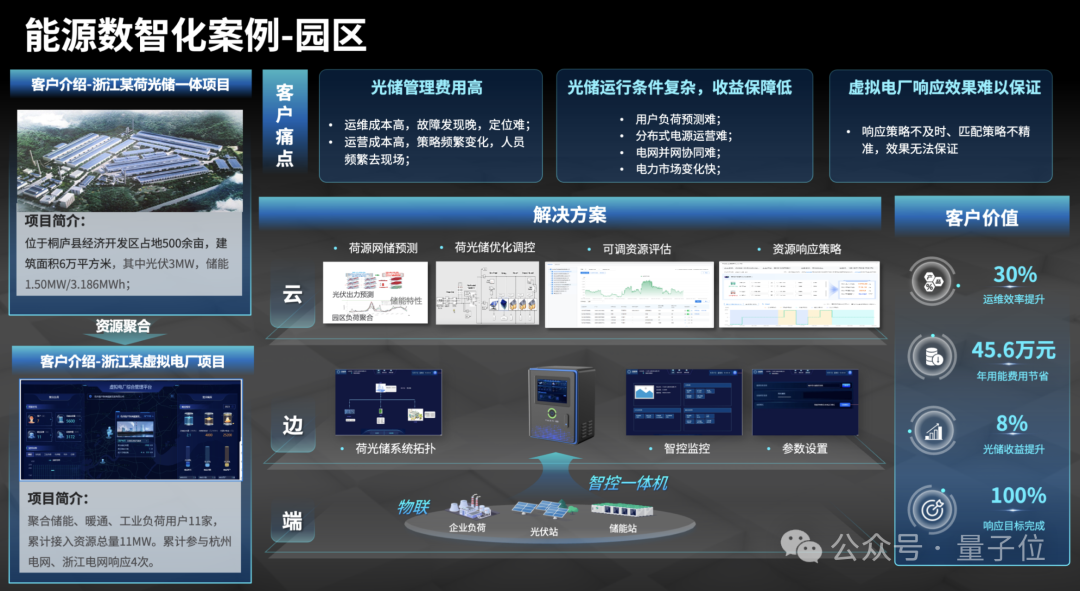Expand the 解决方案 banner
Image resolution: width=1080 pixels, height=591 pixels.
click(x=569, y=213)
